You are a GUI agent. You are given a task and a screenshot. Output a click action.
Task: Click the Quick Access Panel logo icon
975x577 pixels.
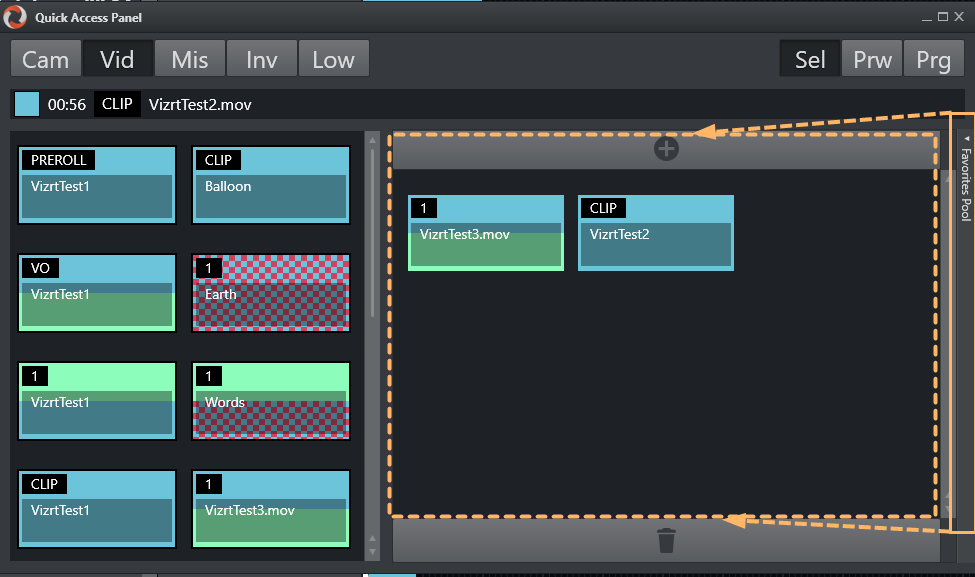(x=17, y=17)
